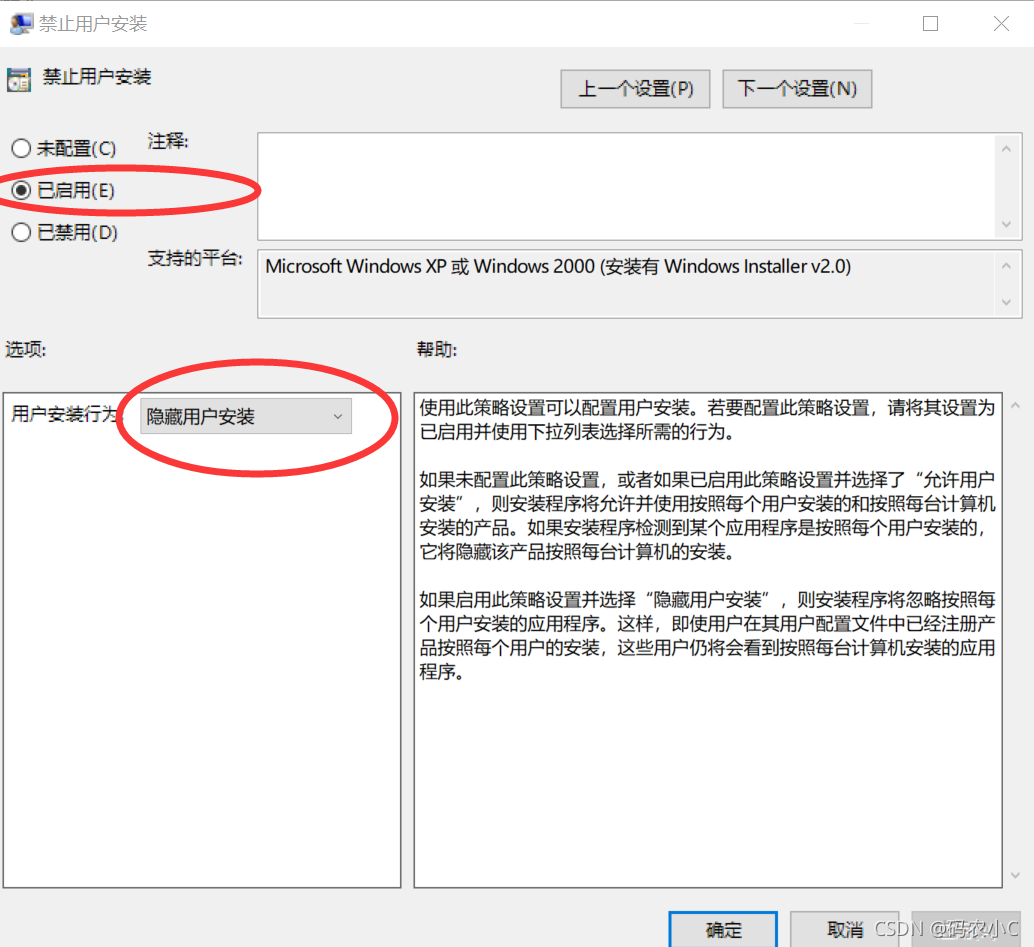Confirm with the 确定 button
Screen dimensions: 1034x947
point(723,929)
